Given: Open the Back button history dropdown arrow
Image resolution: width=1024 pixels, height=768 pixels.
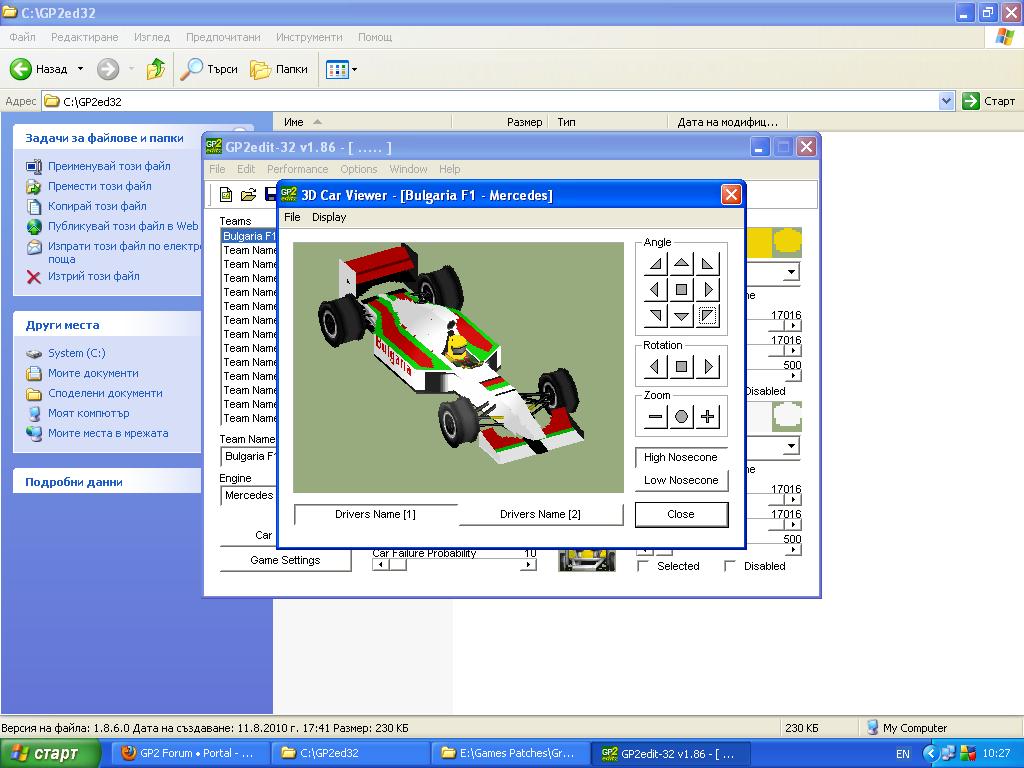Looking at the screenshot, I should (x=81, y=70).
